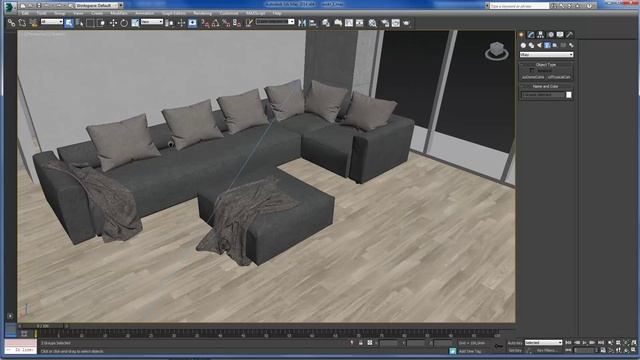Open the Modifiers menu
The image size is (640, 360).
tap(119, 13)
